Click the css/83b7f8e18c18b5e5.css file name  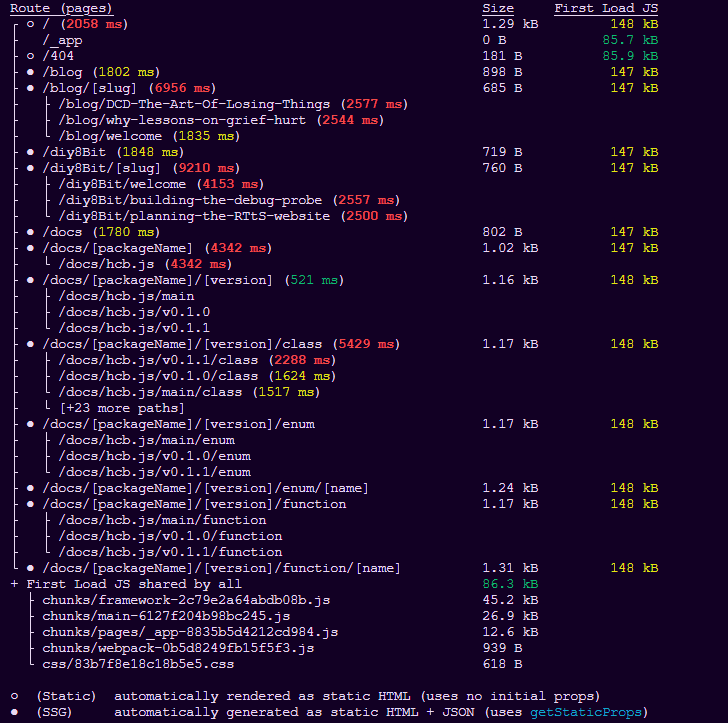138,664
